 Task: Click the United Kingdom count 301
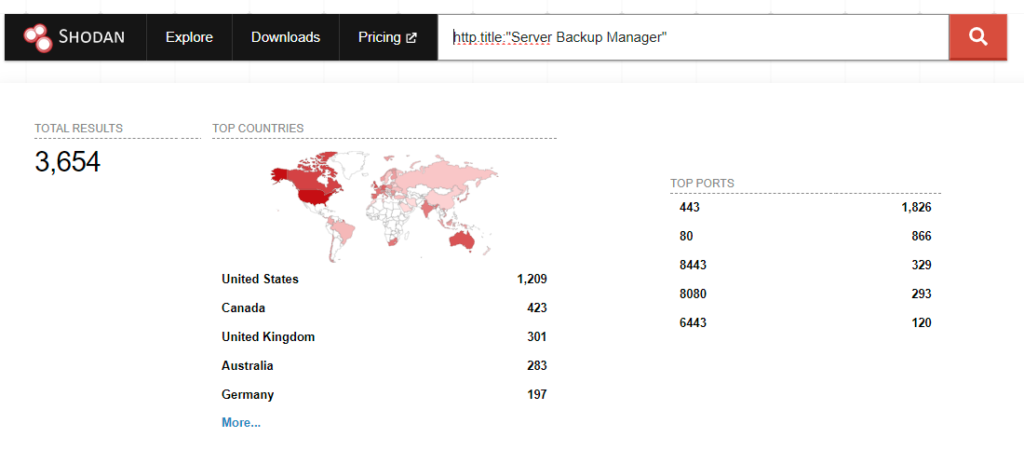(537, 337)
